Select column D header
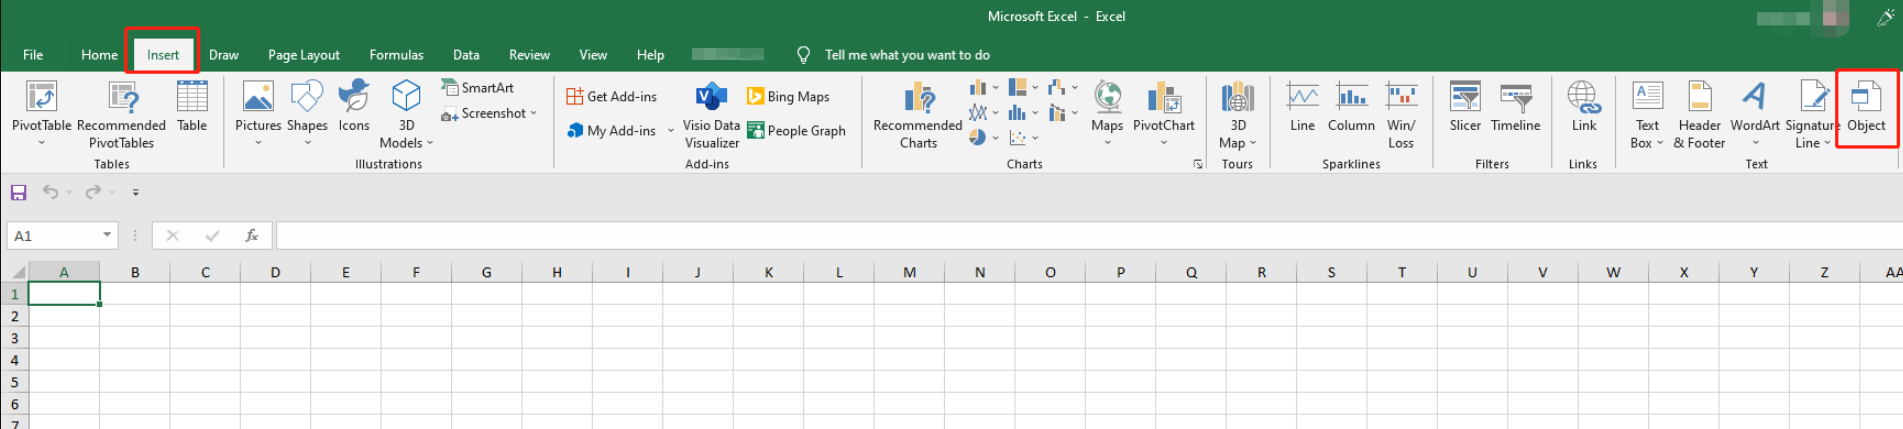The height and width of the screenshot is (429, 1903). tap(275, 272)
